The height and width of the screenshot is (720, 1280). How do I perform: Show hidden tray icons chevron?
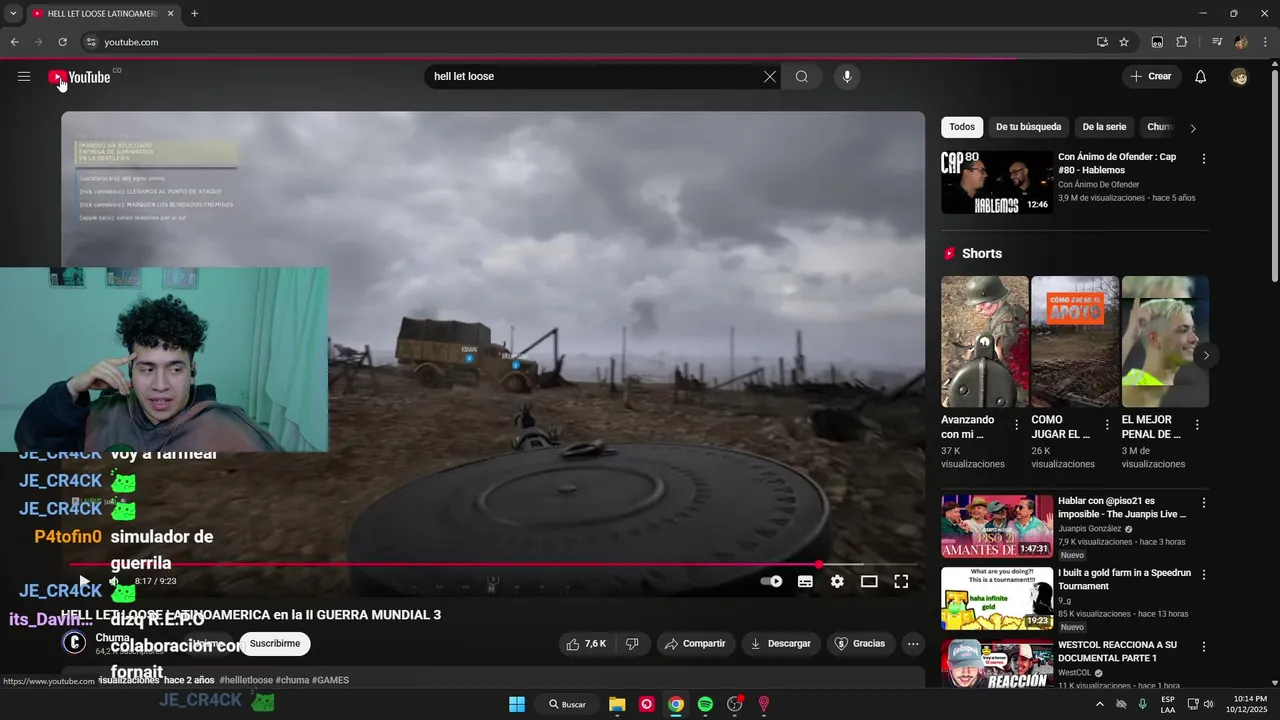pyautogui.click(x=1100, y=704)
